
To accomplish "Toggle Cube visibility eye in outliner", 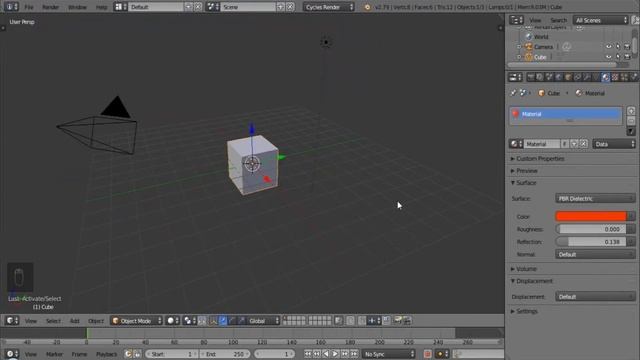I will click(609, 57).
